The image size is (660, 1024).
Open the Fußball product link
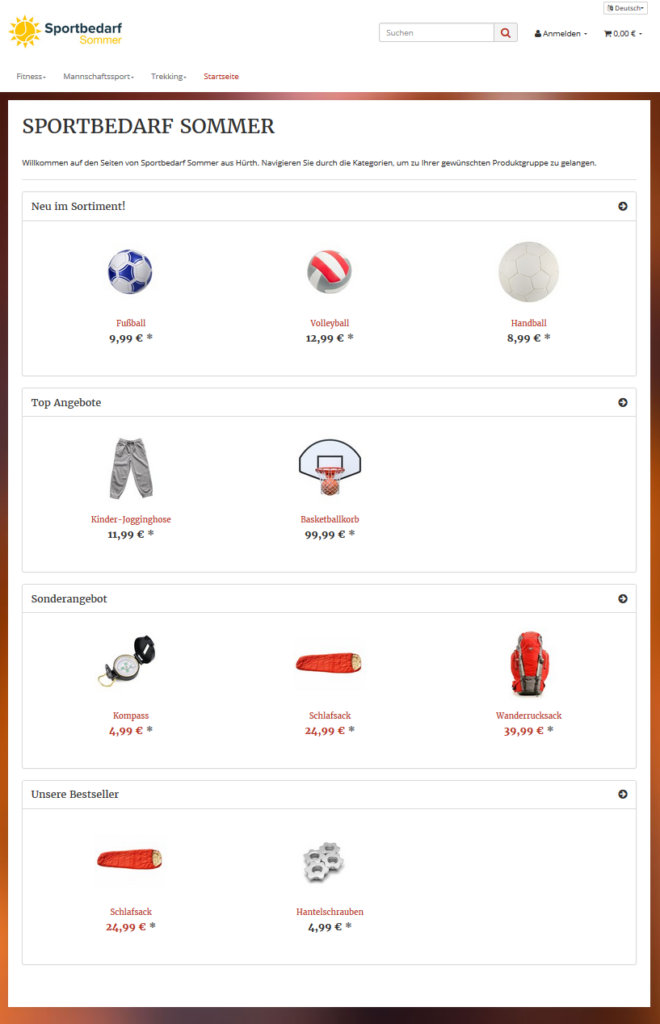[x=131, y=323]
